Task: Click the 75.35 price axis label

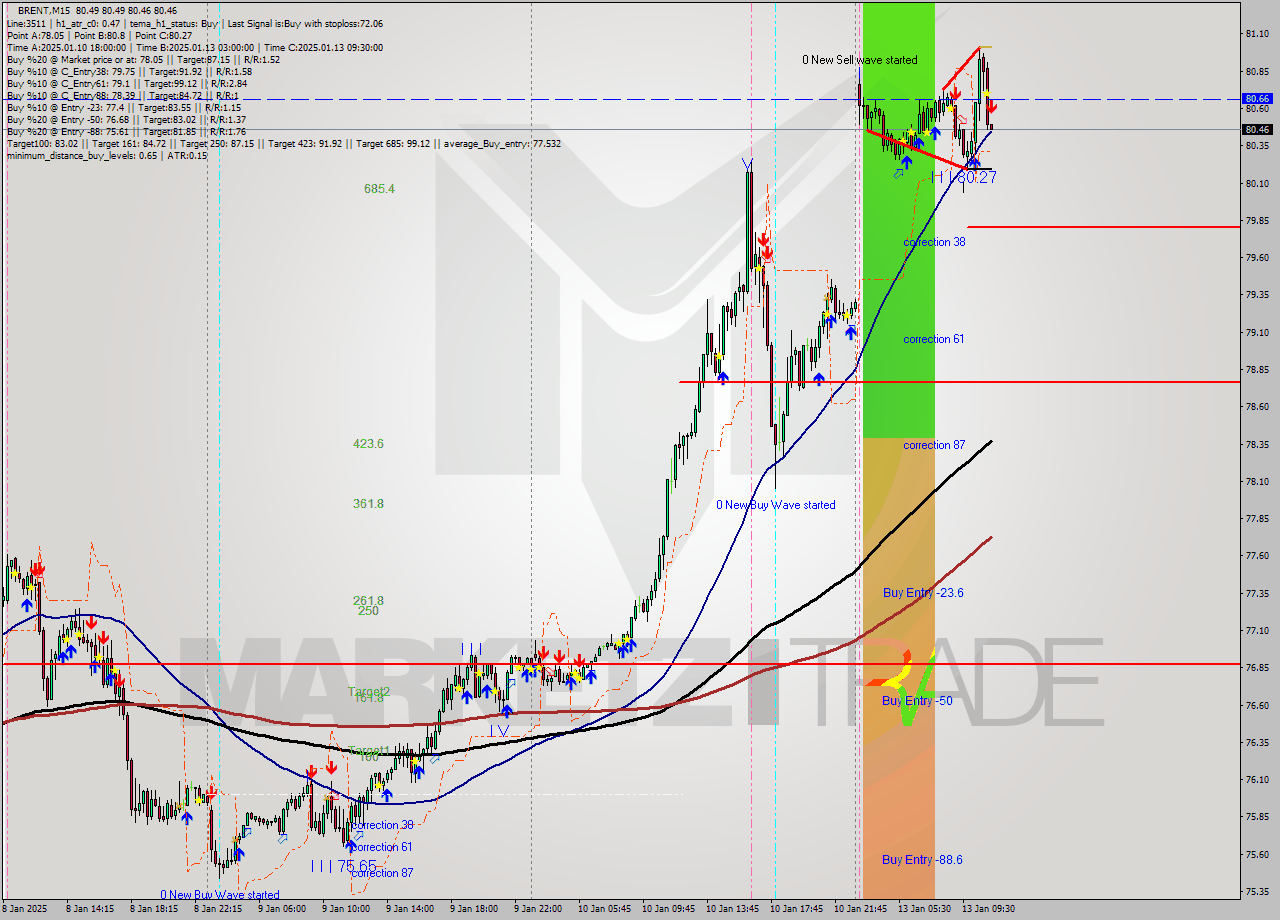Action: (x=1258, y=892)
